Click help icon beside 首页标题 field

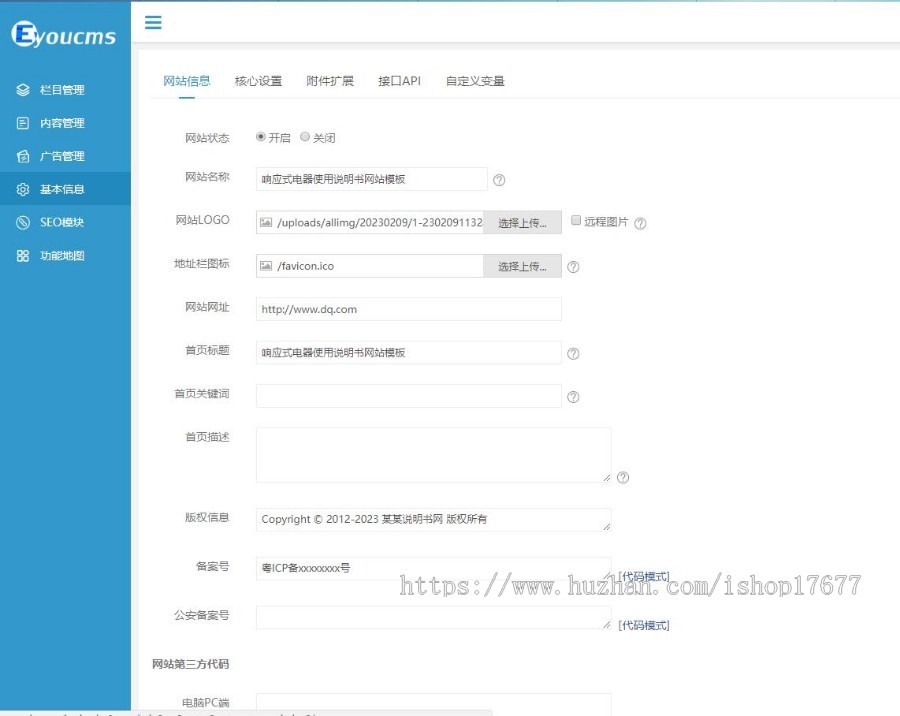(x=573, y=354)
